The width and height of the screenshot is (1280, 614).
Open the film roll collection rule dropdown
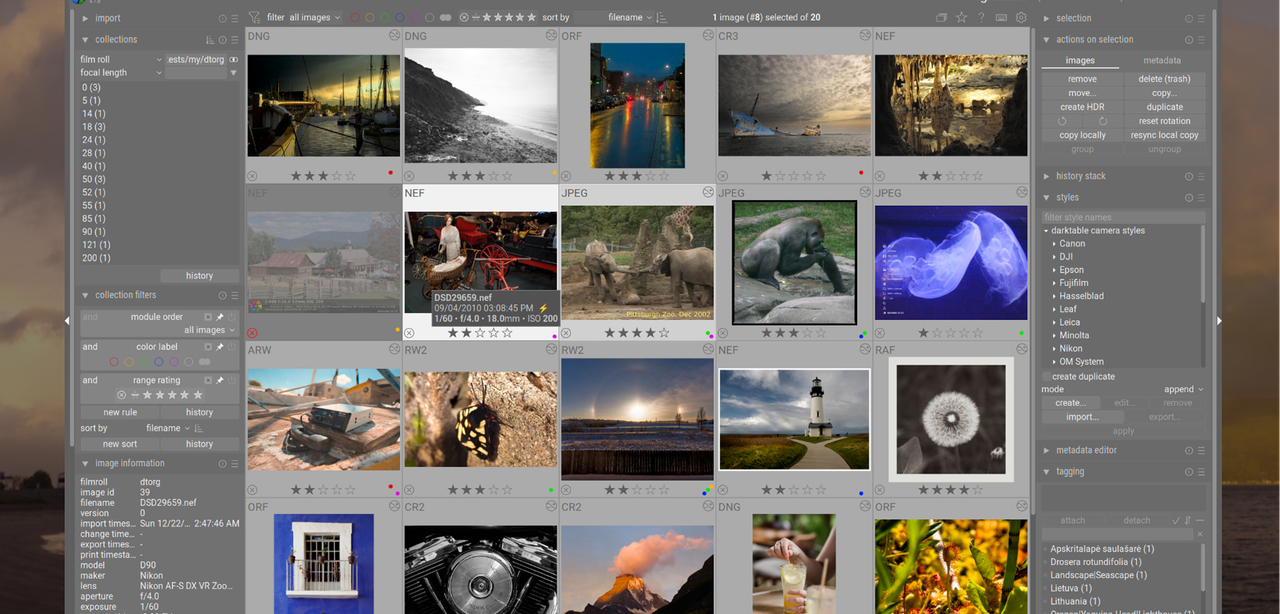[x=120, y=59]
